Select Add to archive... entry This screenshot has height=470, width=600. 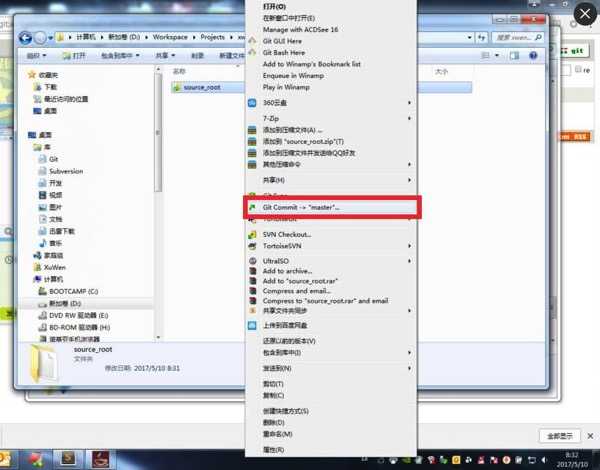pos(287,271)
